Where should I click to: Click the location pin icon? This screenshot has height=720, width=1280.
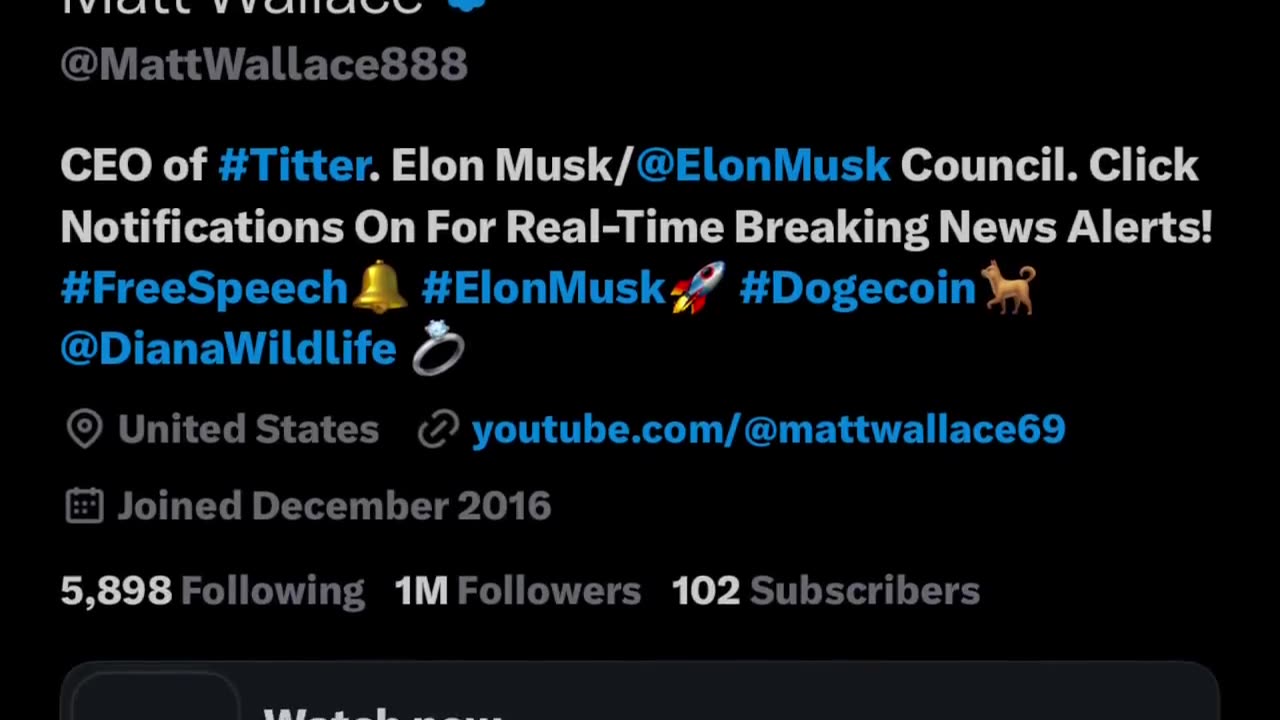coord(84,429)
